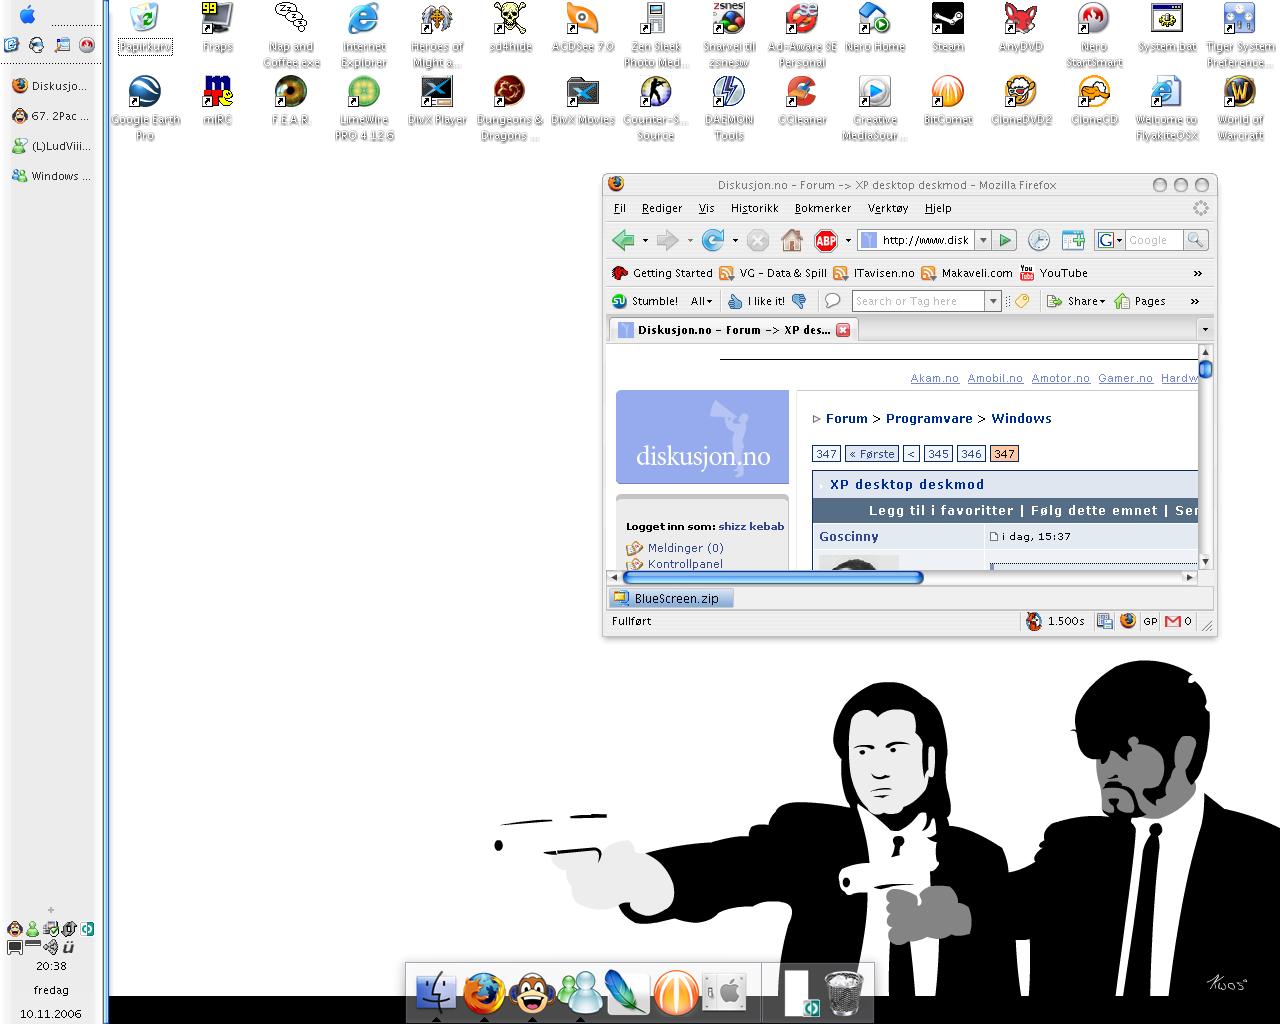Click the Apple logo menu button
Viewport: 1280px width, 1024px height.
(x=27, y=15)
